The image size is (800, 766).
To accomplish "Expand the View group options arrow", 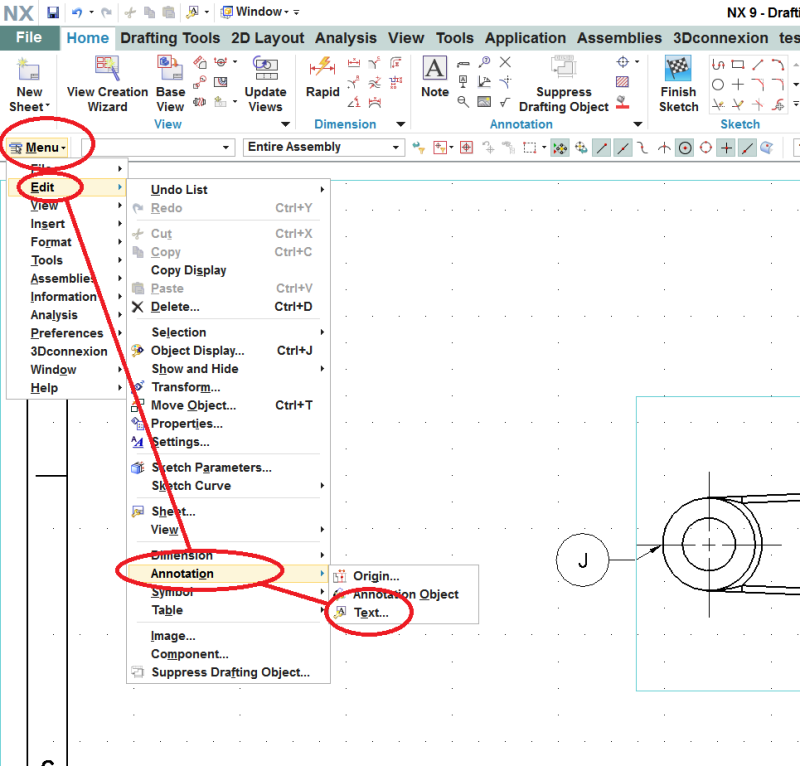I will pyautogui.click(x=285, y=124).
